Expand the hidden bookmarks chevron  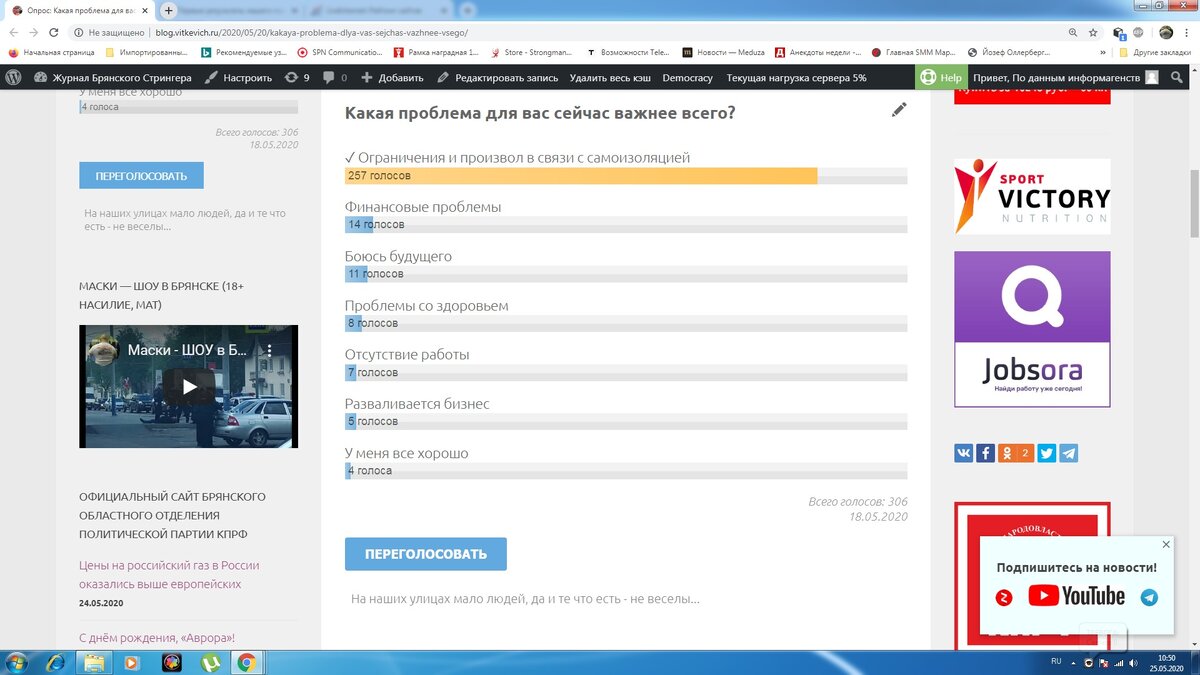pyautogui.click(x=1103, y=52)
